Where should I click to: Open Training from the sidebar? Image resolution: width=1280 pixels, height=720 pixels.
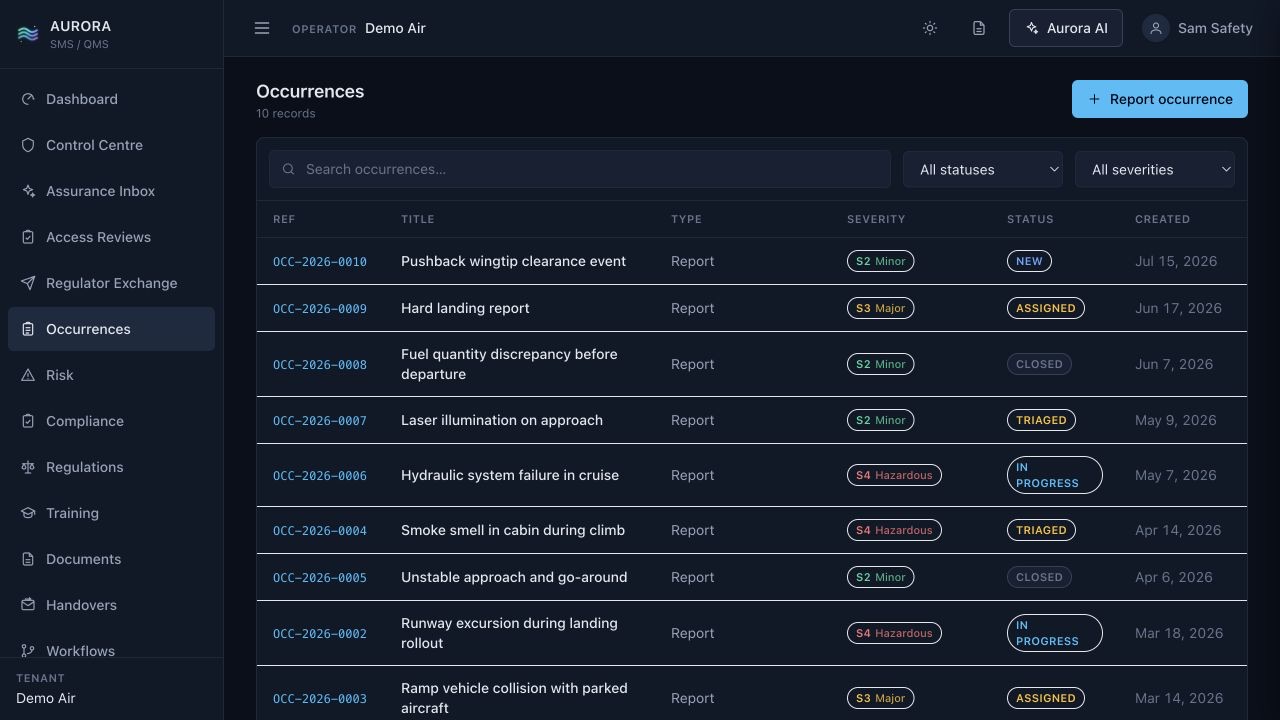[111, 513]
